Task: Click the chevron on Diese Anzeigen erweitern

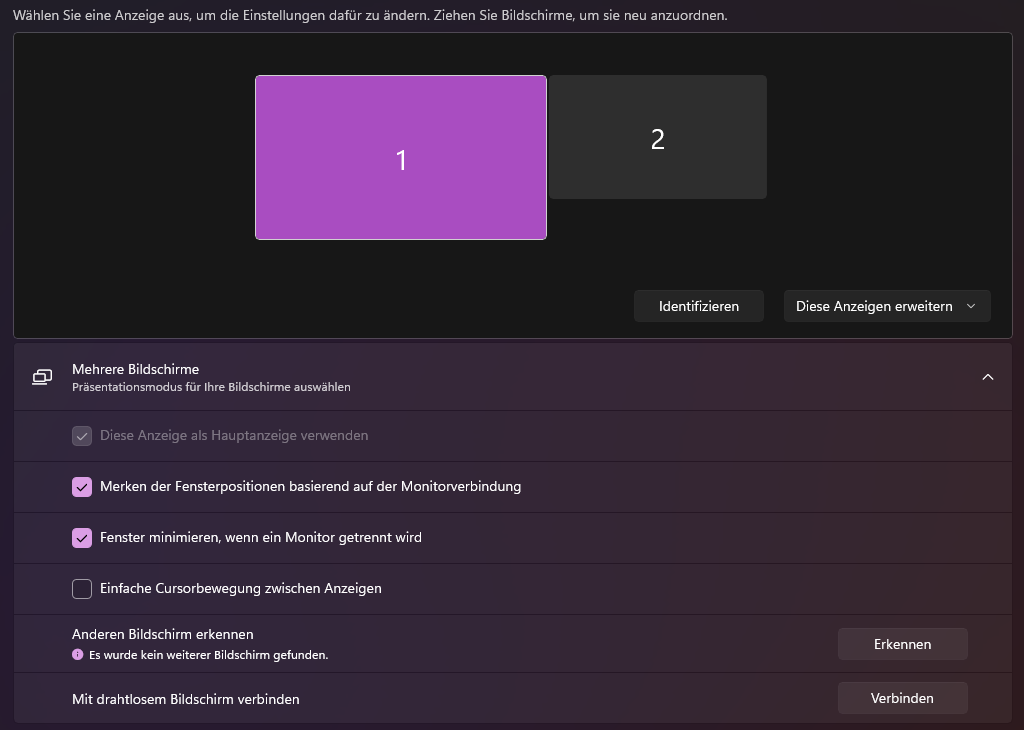Action: 971,306
